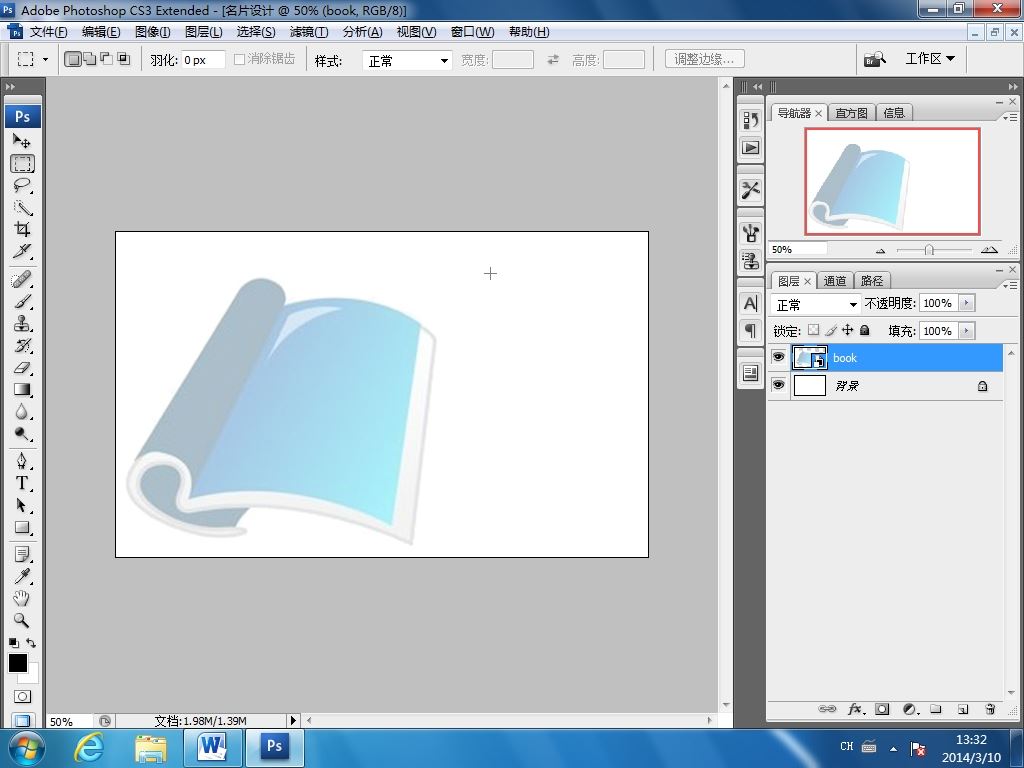This screenshot has height=768, width=1024.
Task: Switch to the Hand tool
Action: 22,598
